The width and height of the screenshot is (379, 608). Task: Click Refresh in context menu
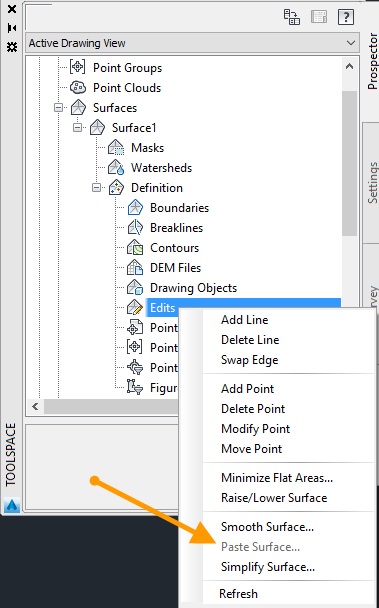[x=238, y=594]
